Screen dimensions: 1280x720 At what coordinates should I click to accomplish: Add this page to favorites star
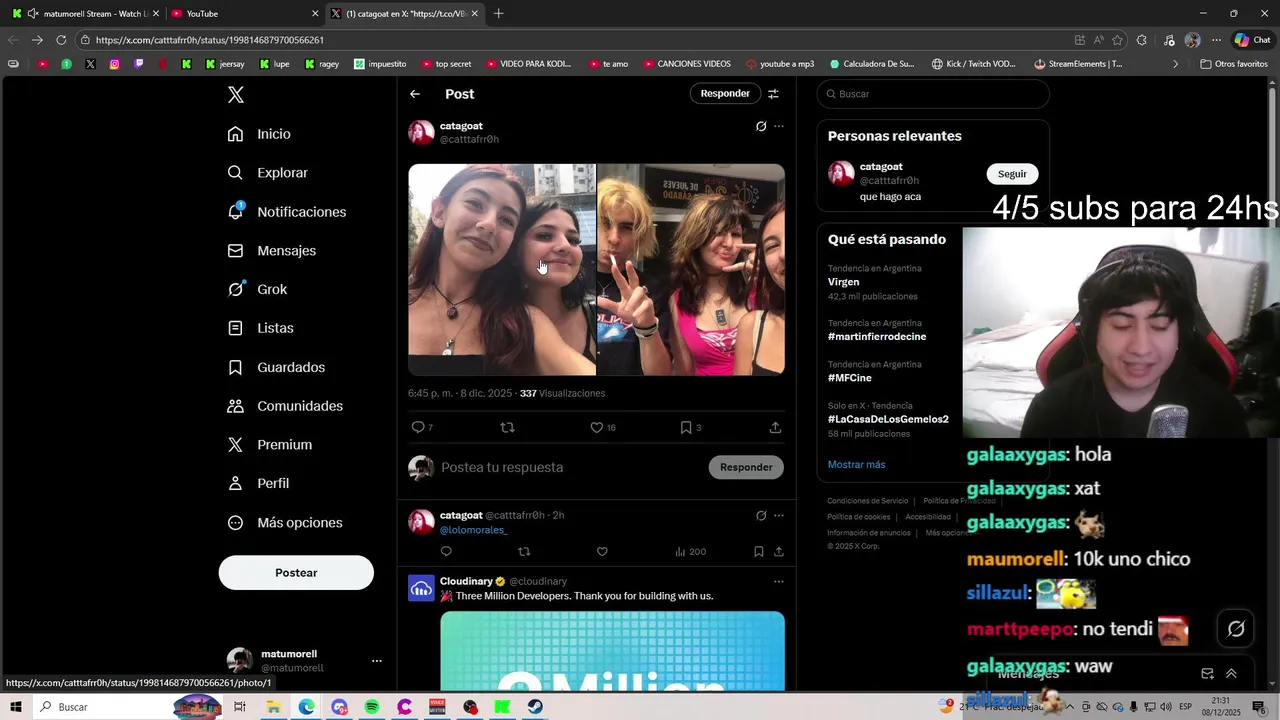point(1117,40)
